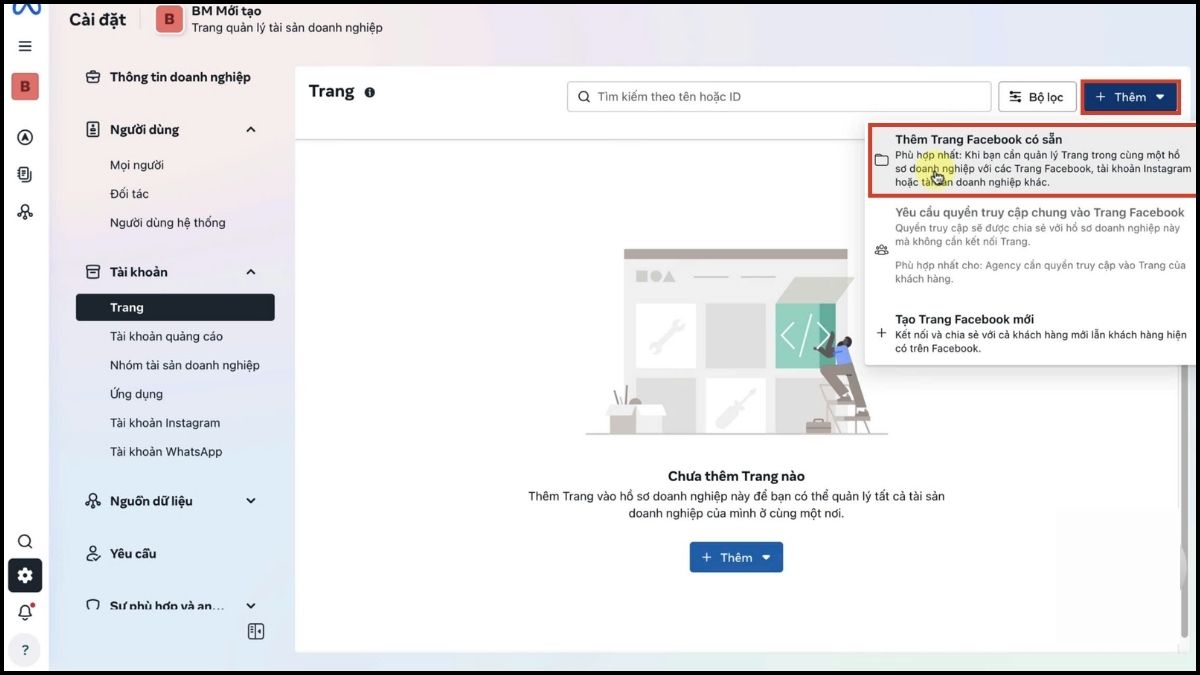Open Người dùng hệ thống
The width and height of the screenshot is (1200, 675).
pos(168,223)
